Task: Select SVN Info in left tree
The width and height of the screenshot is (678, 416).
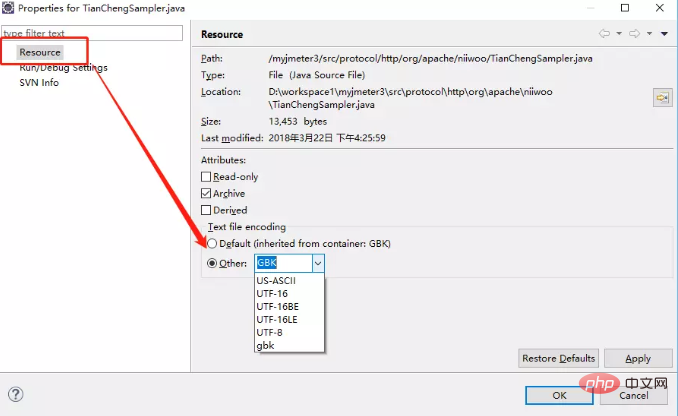Action: click(x=39, y=83)
